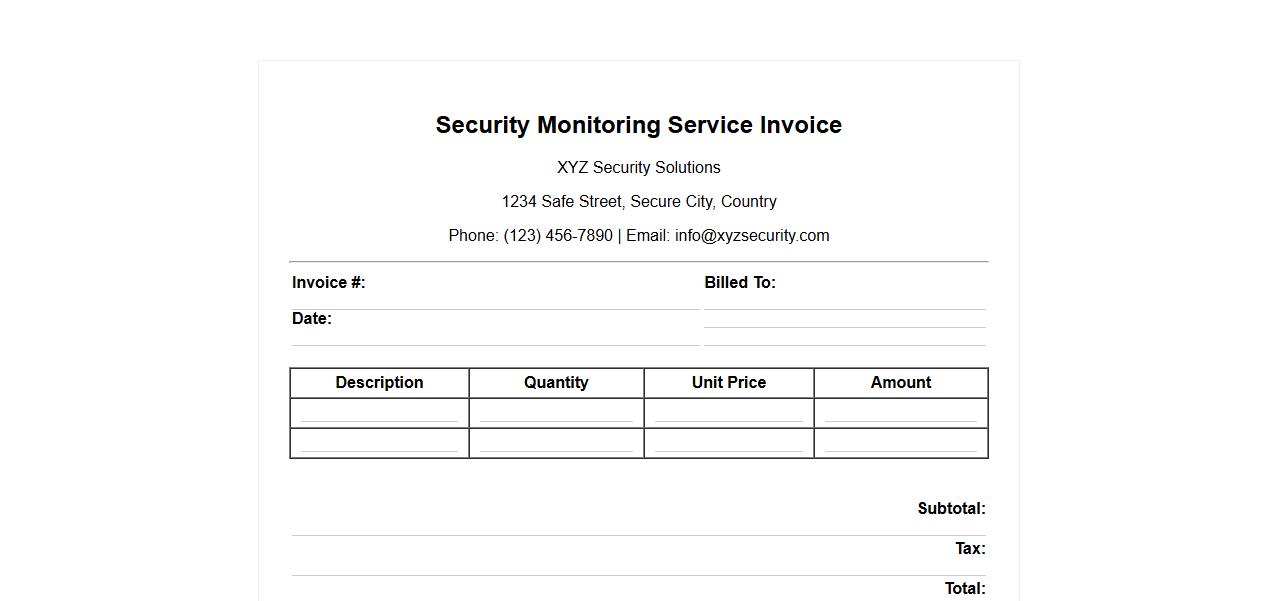
Task: Click second row Unit Price cell
Action: coord(728,442)
